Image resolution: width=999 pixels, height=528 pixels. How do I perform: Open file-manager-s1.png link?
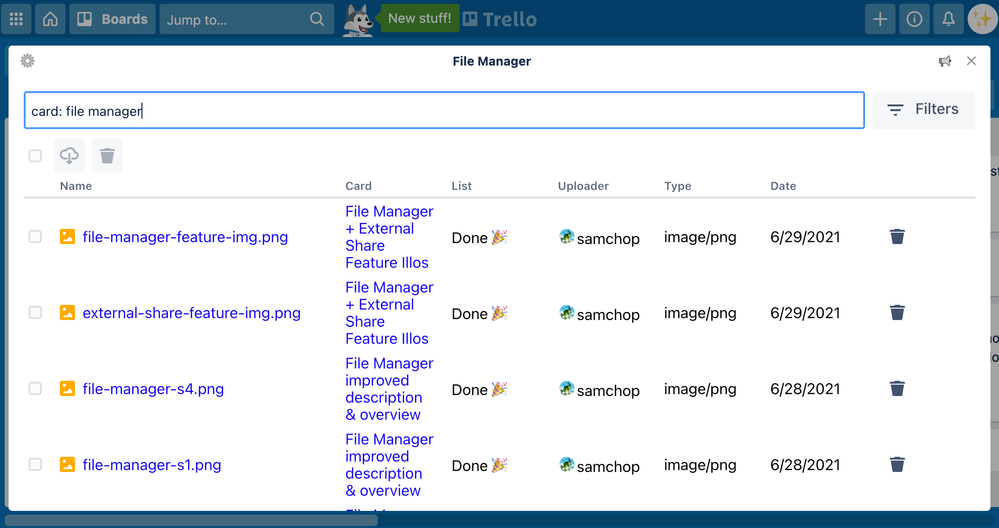pos(152,464)
